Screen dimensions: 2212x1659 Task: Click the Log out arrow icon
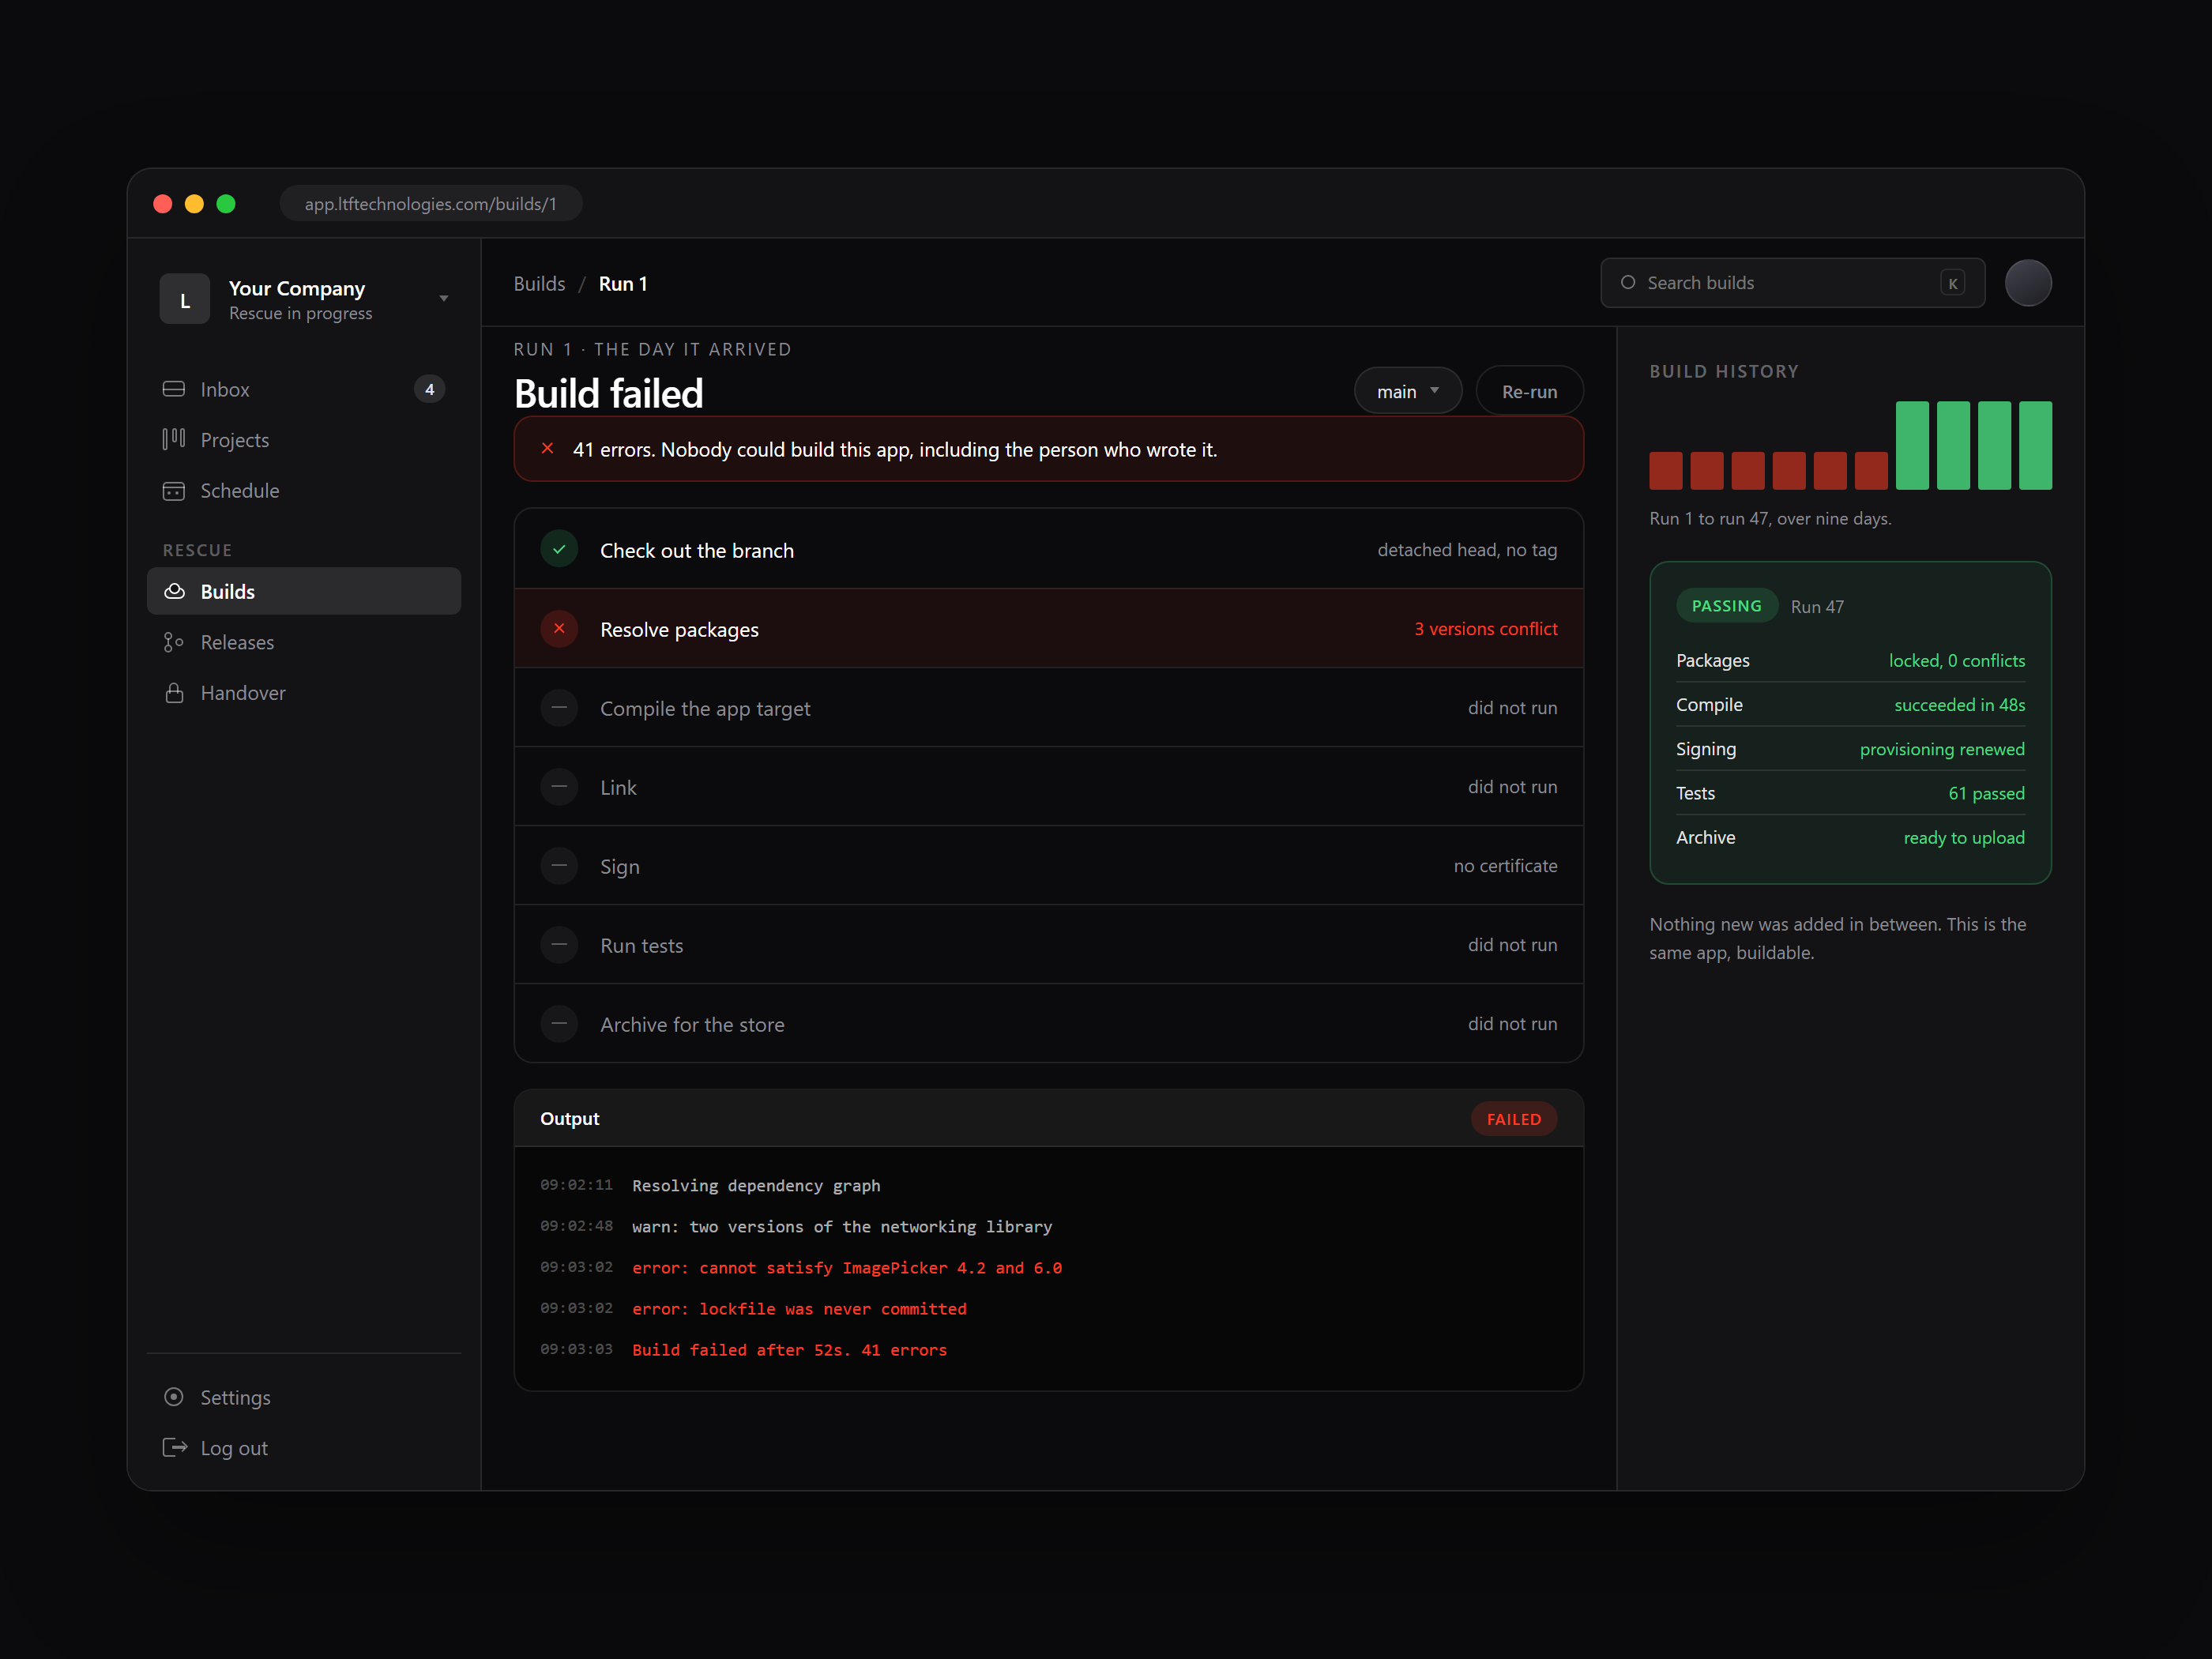174,1447
